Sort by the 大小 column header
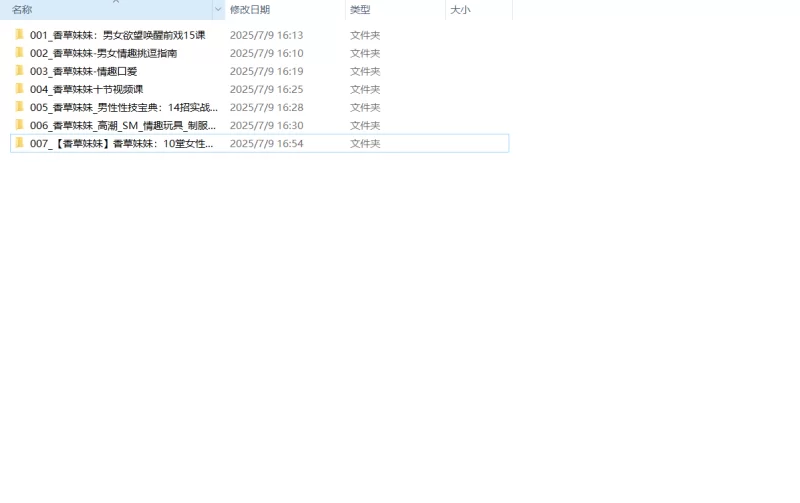This screenshot has width=800, height=503. [x=460, y=10]
